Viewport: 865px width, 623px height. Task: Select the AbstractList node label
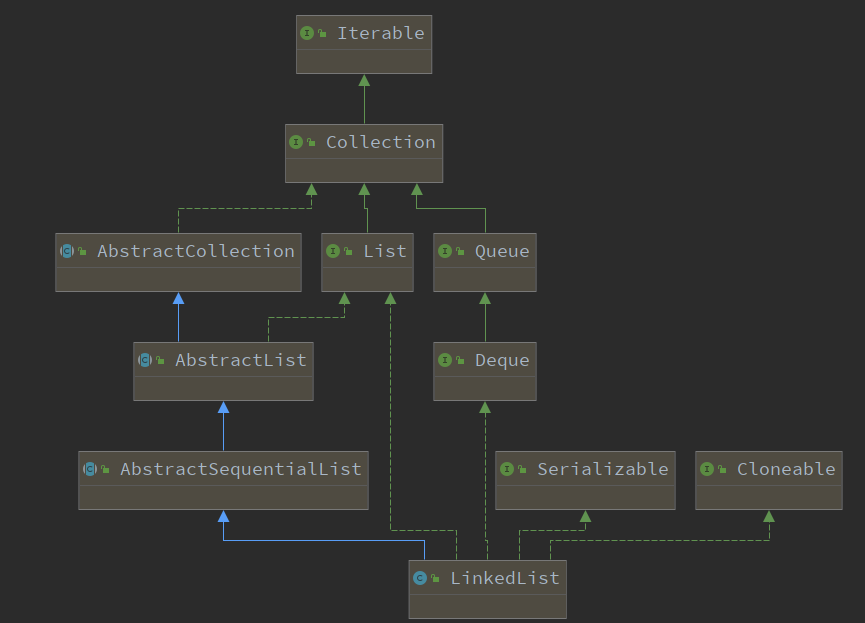pos(241,360)
